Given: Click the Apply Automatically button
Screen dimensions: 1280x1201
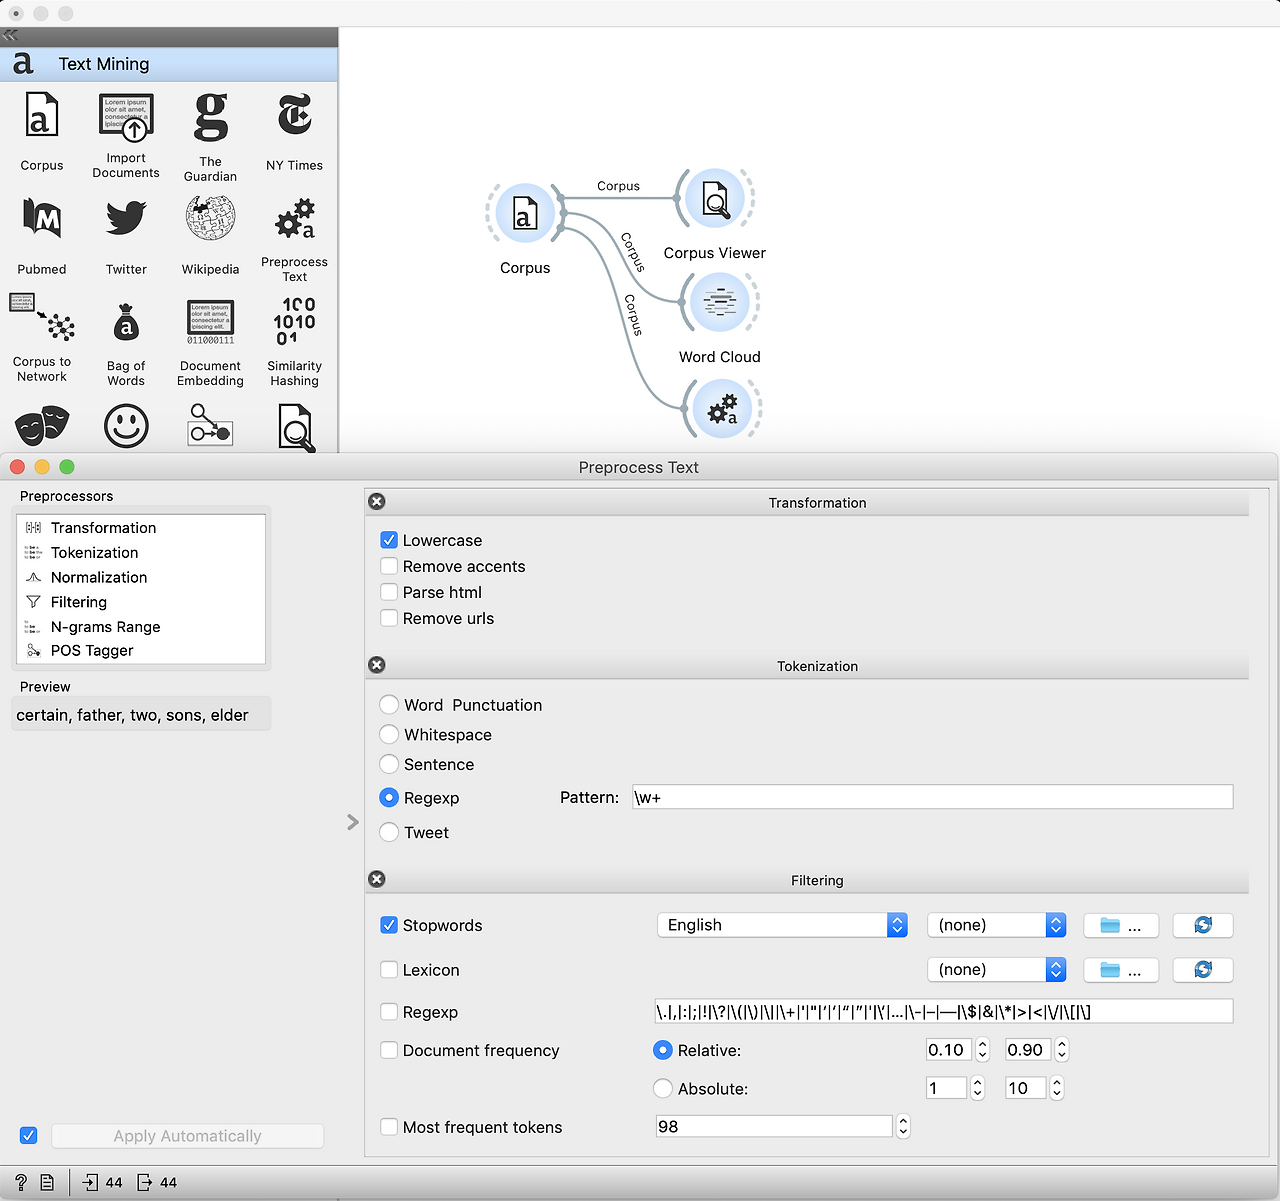Looking at the screenshot, I should (x=187, y=1136).
